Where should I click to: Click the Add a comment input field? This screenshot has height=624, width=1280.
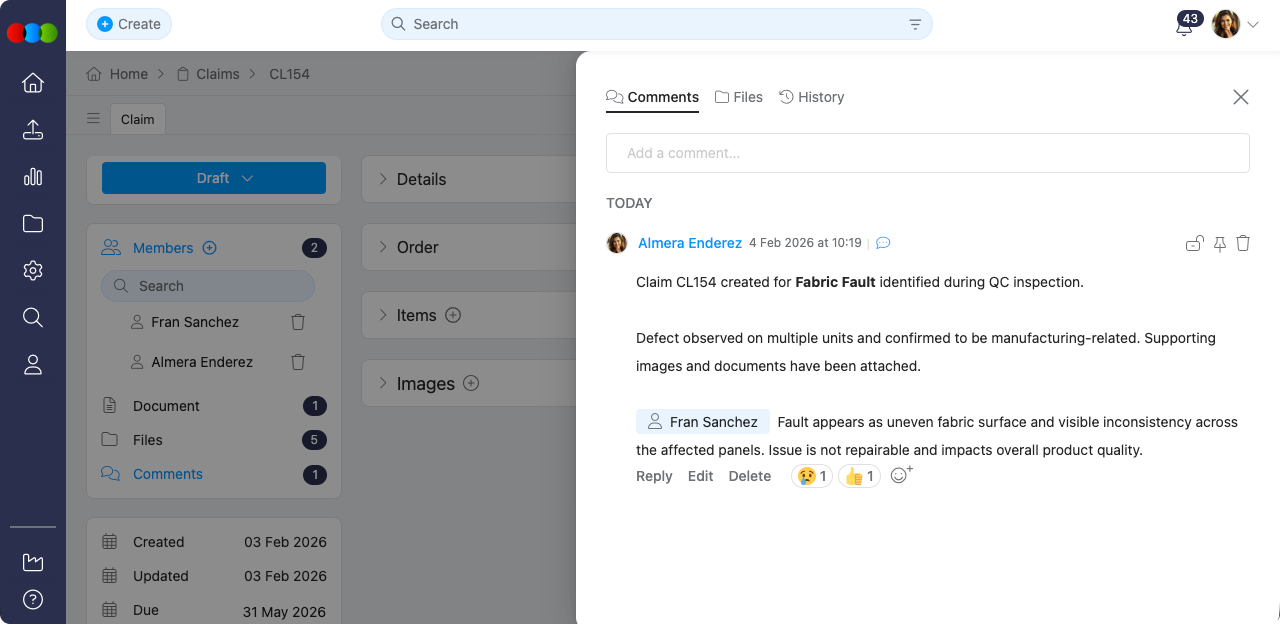927,152
